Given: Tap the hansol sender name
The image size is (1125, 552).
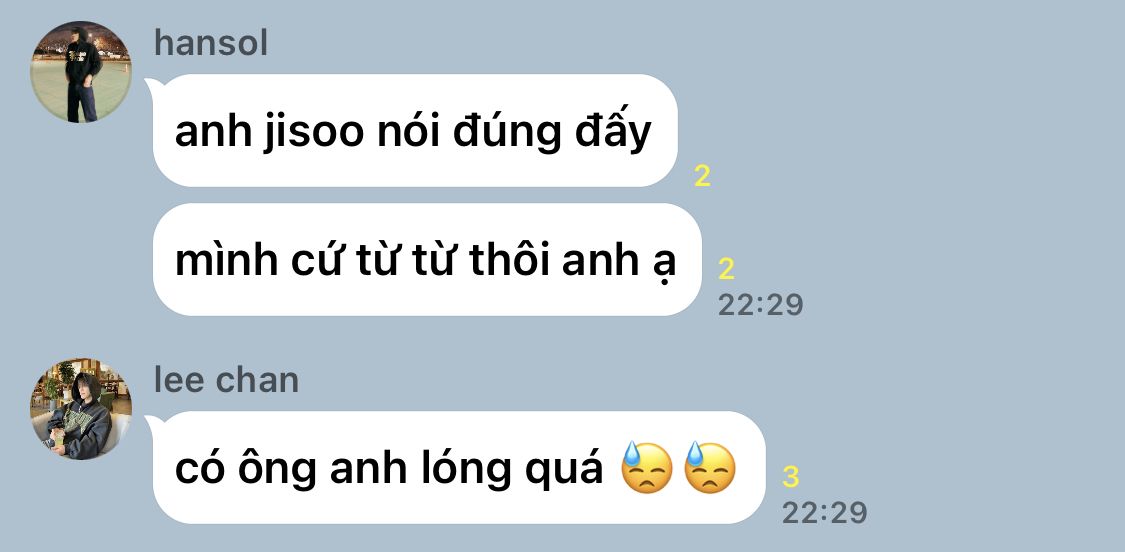Looking at the screenshot, I should pyautogui.click(x=211, y=43).
